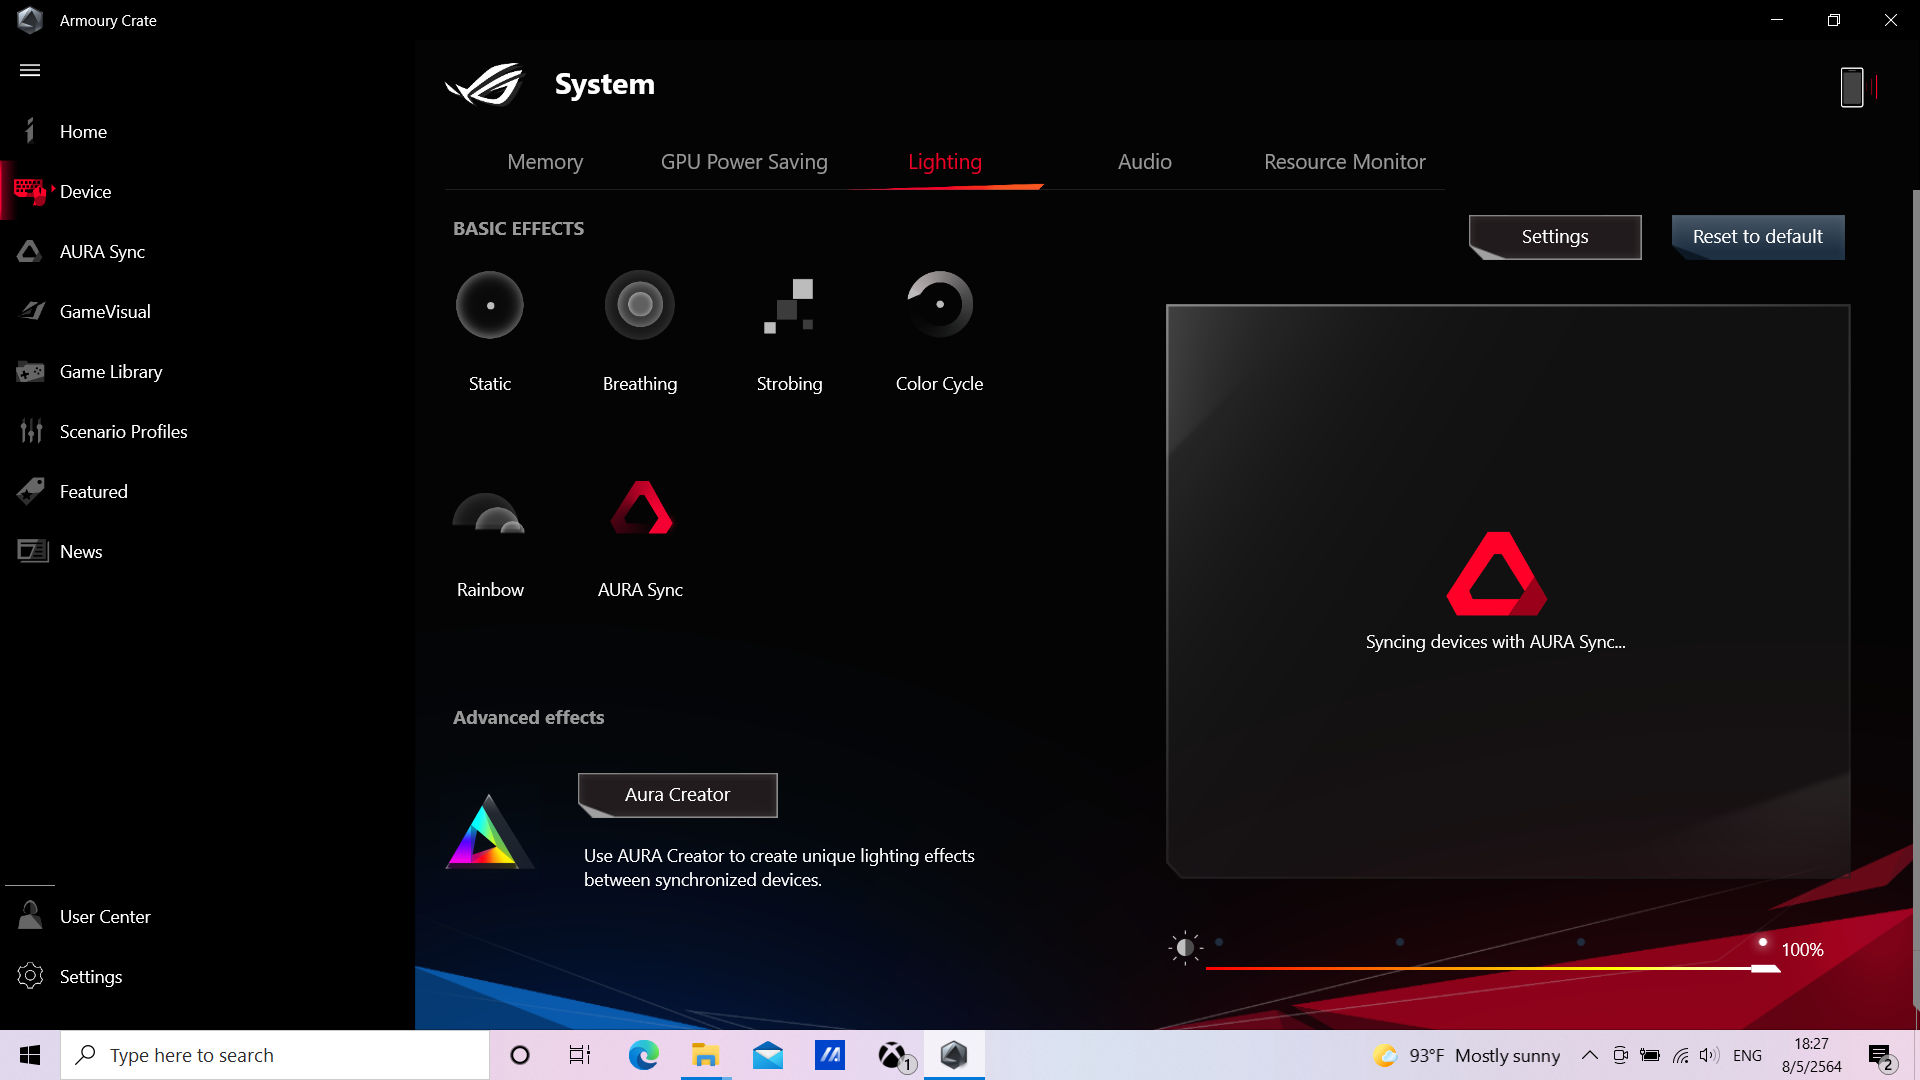The image size is (1920, 1080).
Task: Open the network Wi-Fi tray icon
Action: pos(1680,1055)
